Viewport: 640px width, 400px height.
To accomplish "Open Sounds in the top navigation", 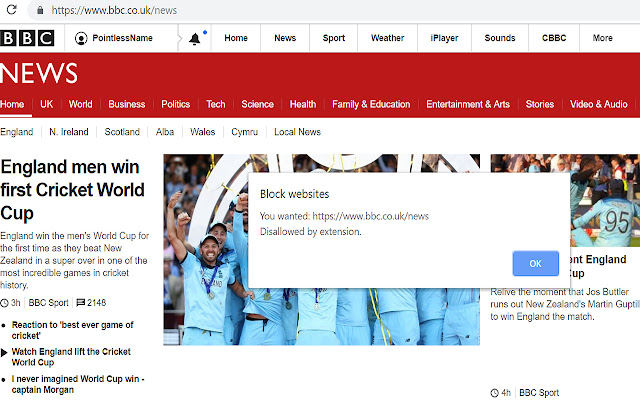I will [x=500, y=38].
